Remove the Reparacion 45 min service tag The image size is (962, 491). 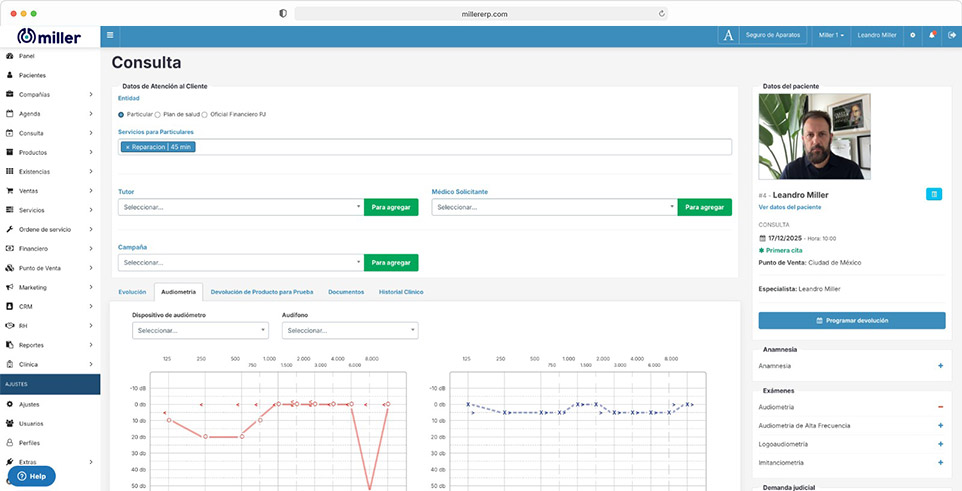coord(128,147)
